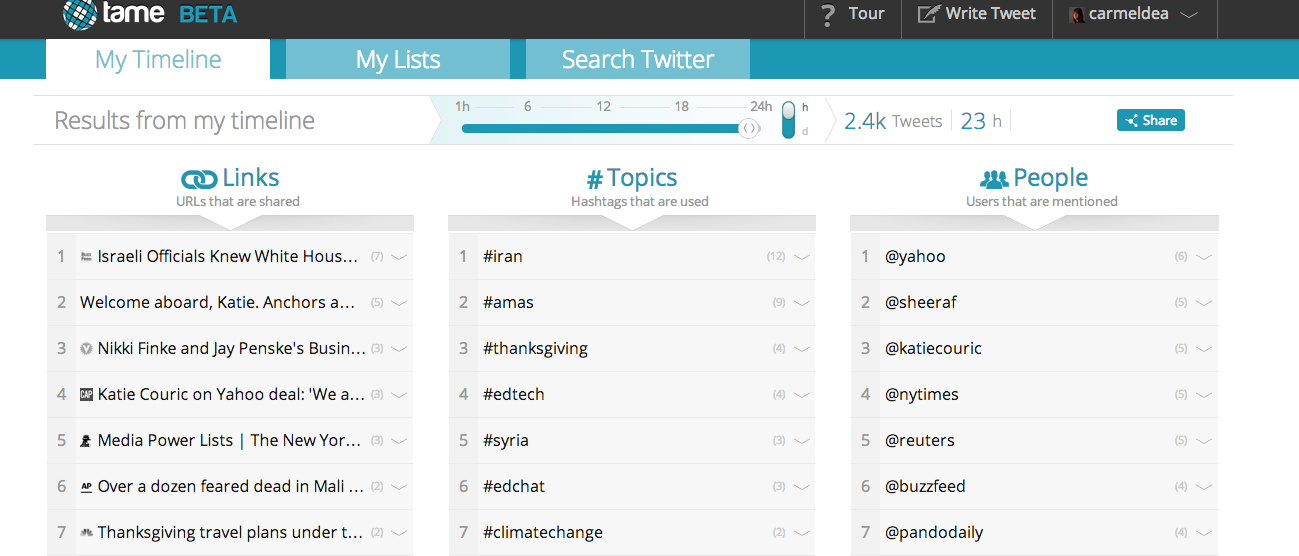Switch to Search Twitter tab
Image resolution: width=1299 pixels, height=556 pixels.
tap(638, 59)
